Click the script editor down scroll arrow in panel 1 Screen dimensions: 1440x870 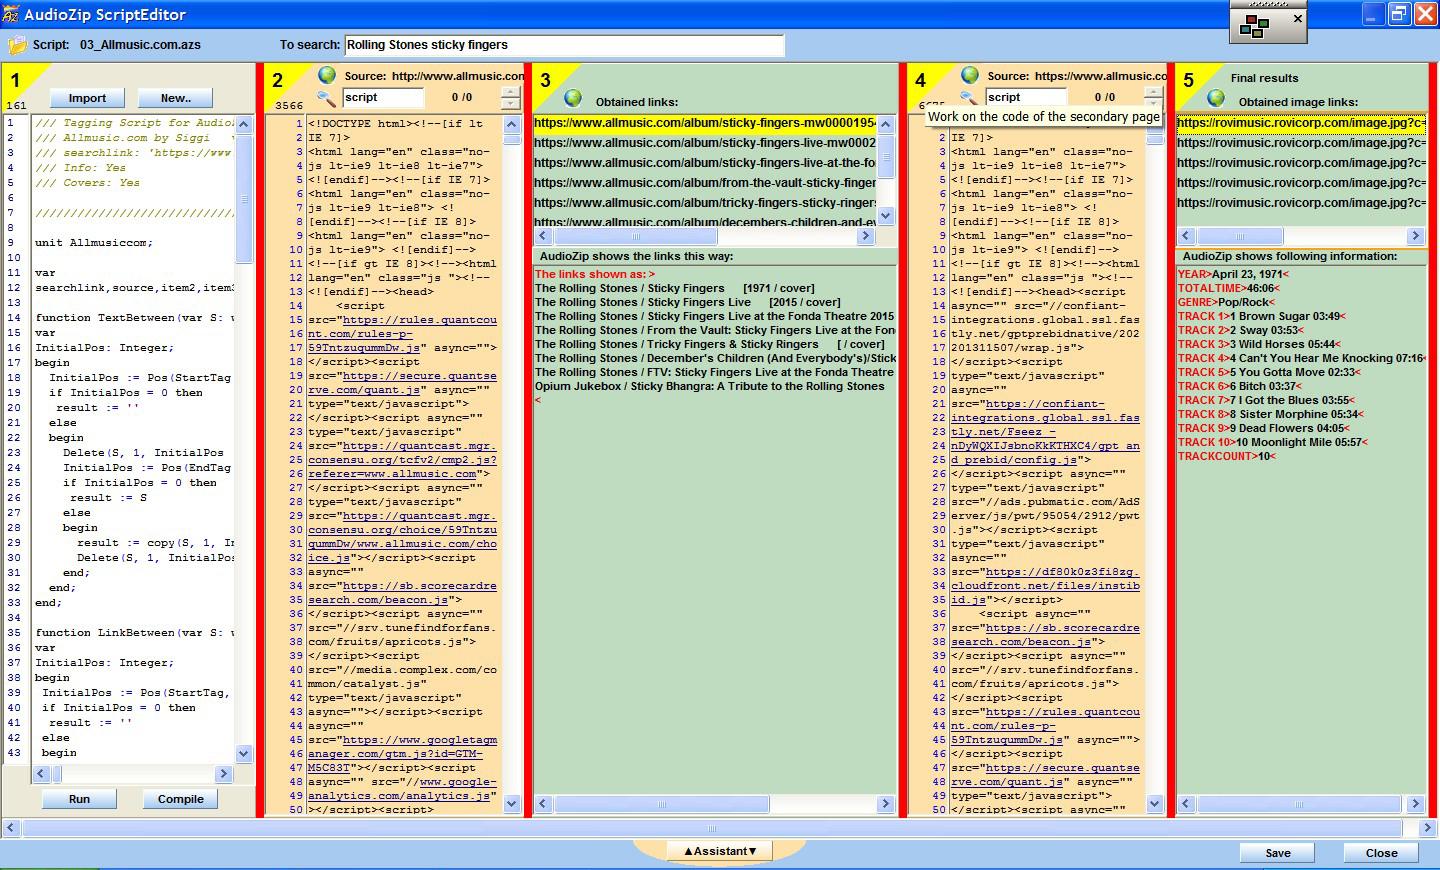245,753
